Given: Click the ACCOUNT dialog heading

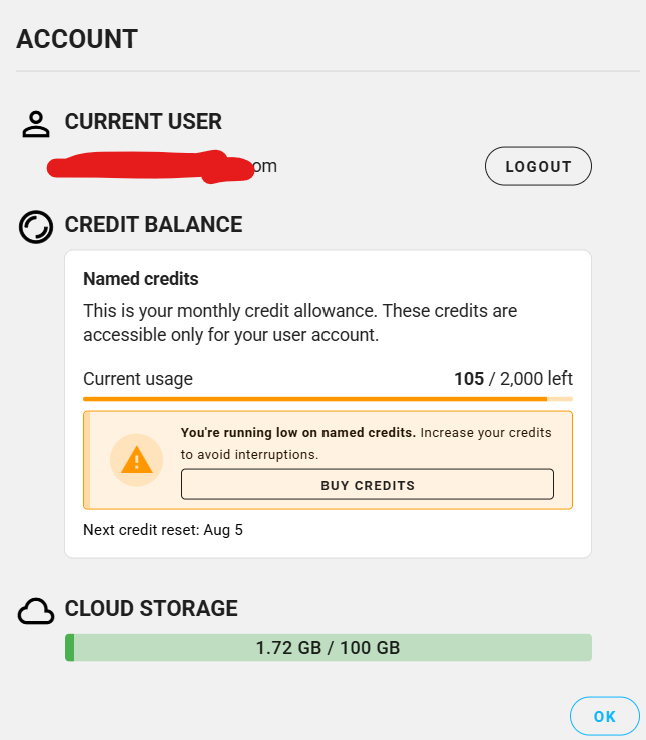Looking at the screenshot, I should (77, 39).
